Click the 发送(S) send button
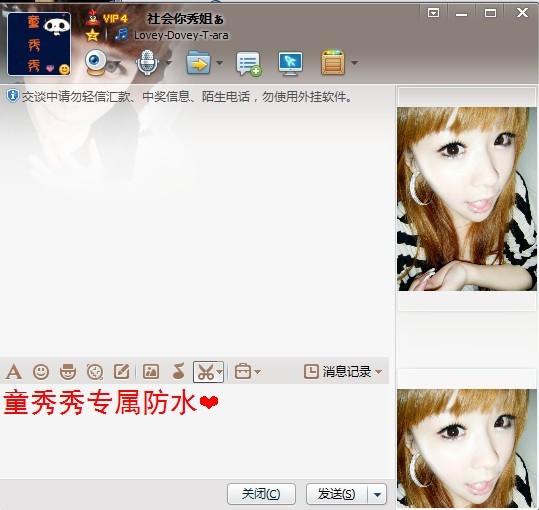Screen dimensions: 539x510 [x=337, y=494]
